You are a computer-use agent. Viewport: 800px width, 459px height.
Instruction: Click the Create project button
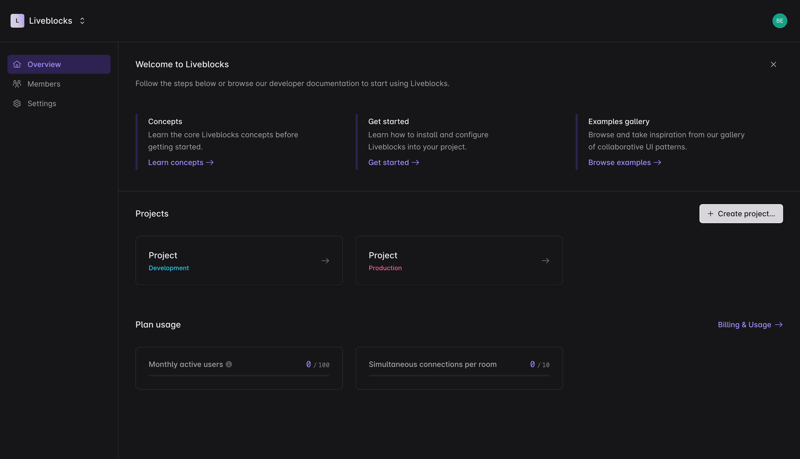[741, 214]
